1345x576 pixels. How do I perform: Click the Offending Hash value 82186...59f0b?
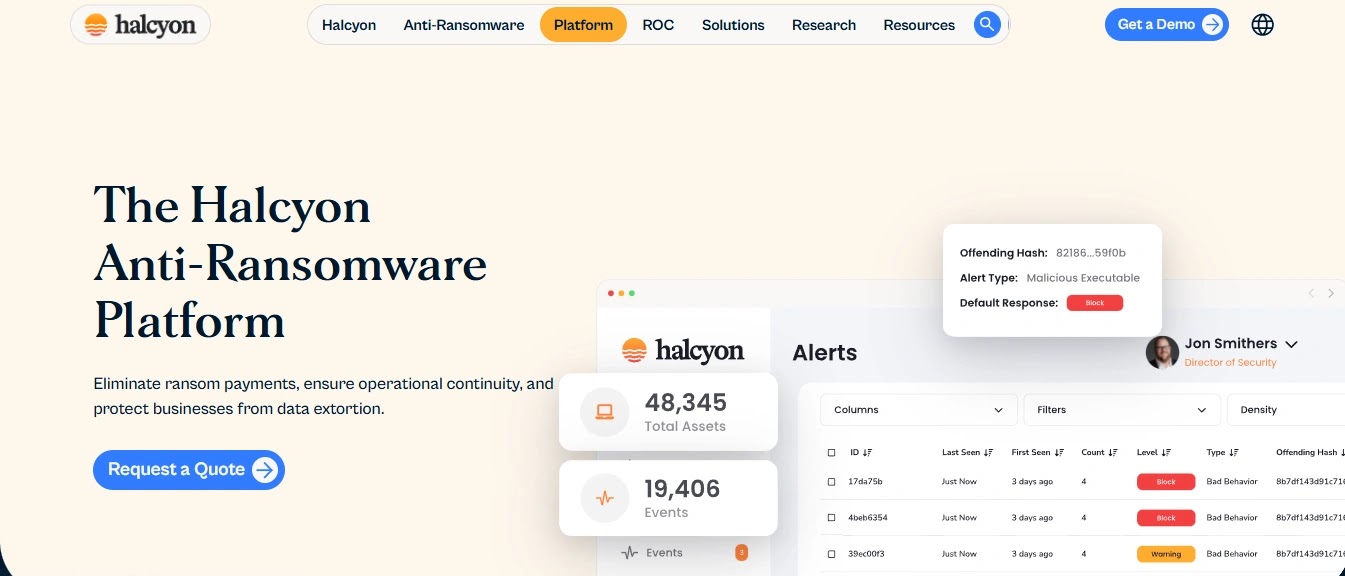(x=1091, y=253)
